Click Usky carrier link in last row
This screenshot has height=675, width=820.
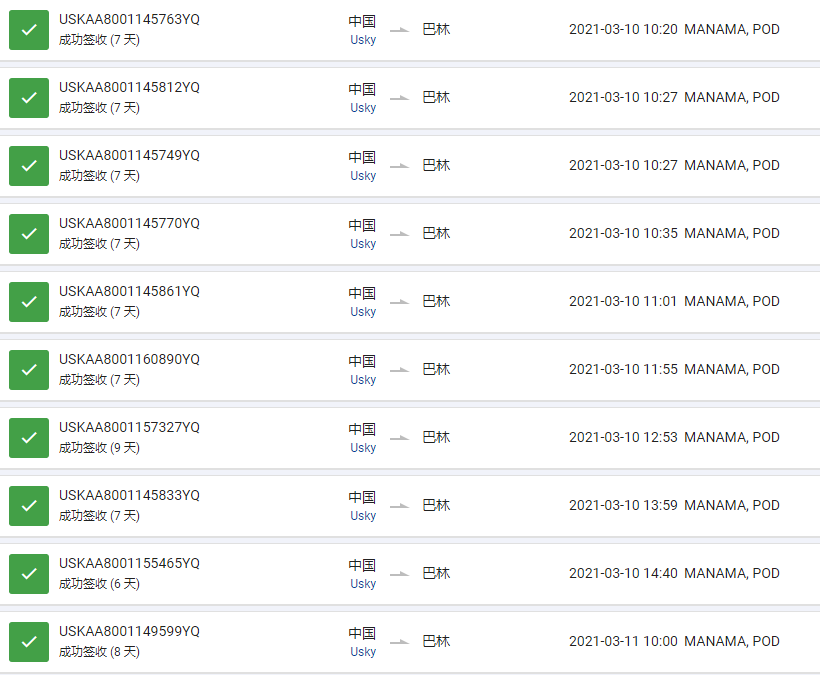[x=363, y=651]
